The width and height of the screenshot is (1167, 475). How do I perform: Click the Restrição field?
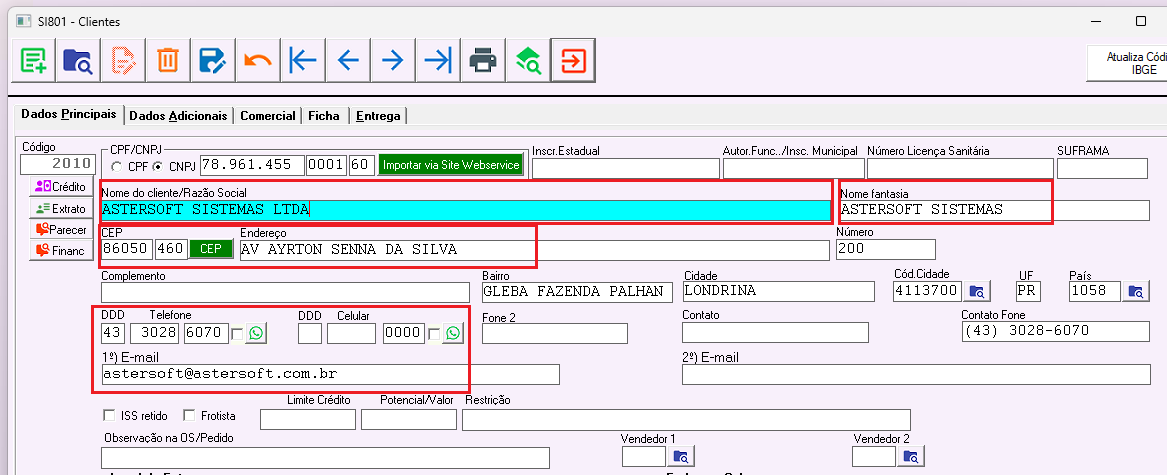point(686,420)
